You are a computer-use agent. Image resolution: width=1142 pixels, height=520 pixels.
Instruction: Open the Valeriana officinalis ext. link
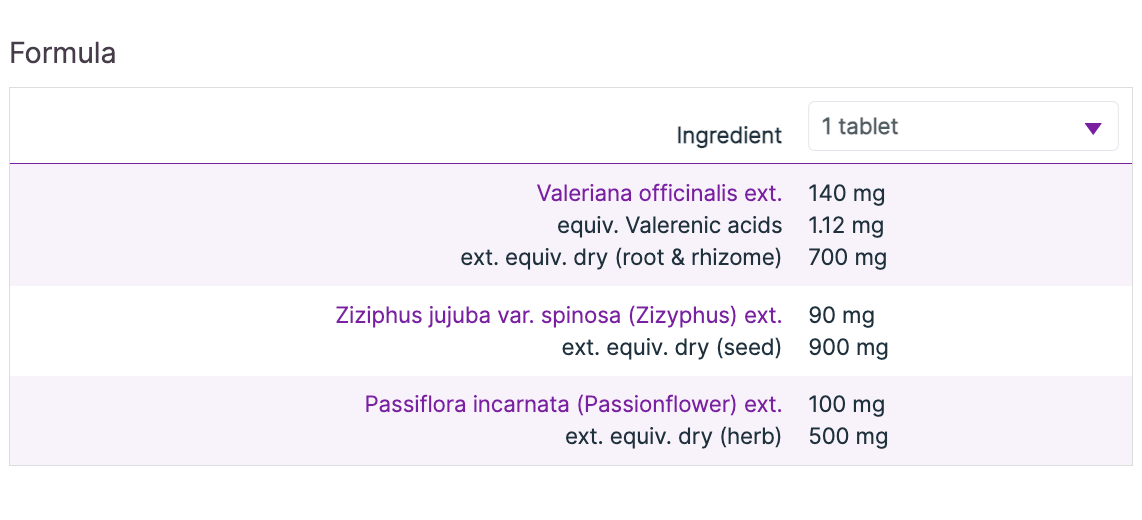[659, 193]
